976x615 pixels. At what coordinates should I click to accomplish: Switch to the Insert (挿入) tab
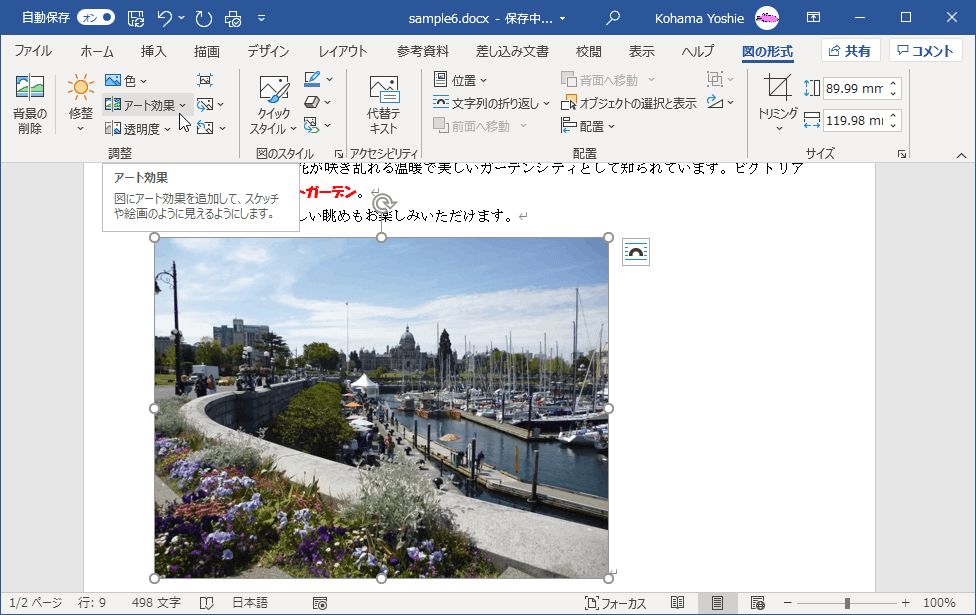point(153,51)
